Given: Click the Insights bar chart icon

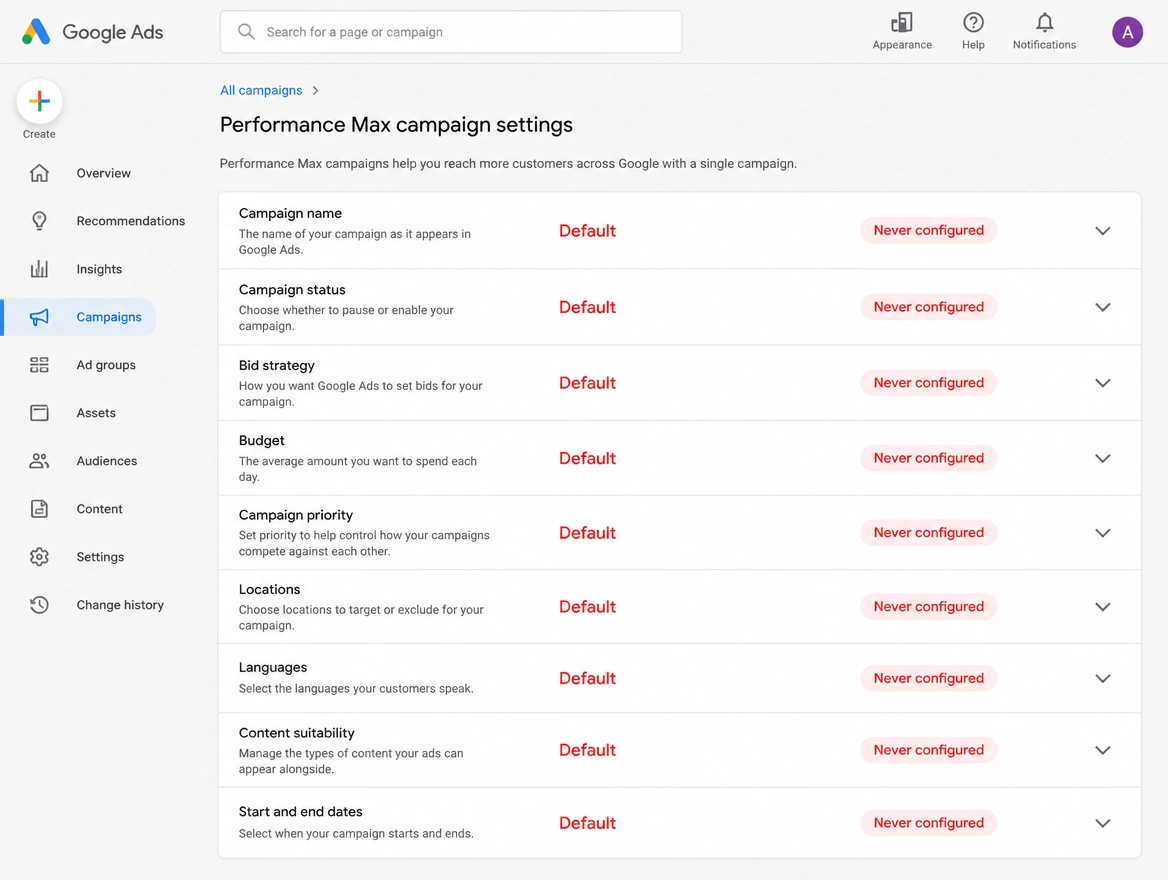Looking at the screenshot, I should click(39, 269).
